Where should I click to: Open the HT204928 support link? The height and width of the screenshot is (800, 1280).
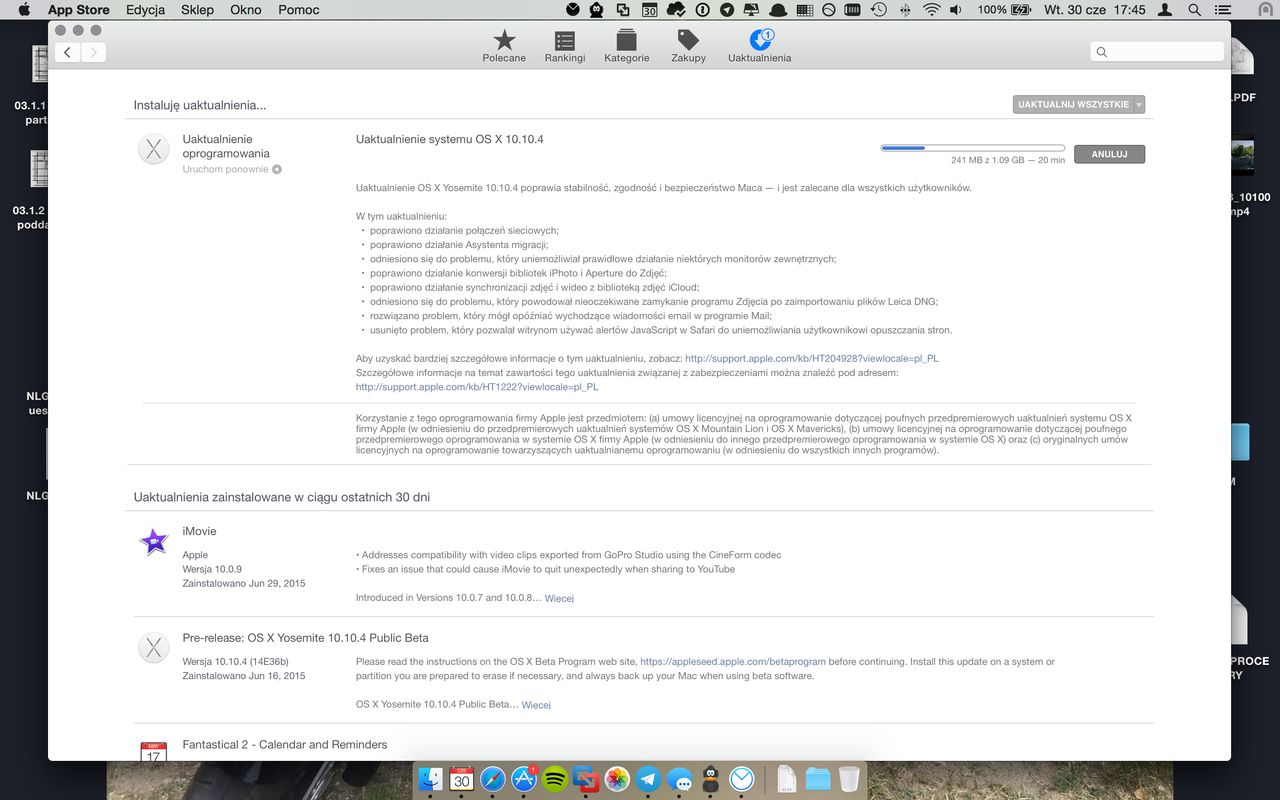tap(812, 358)
